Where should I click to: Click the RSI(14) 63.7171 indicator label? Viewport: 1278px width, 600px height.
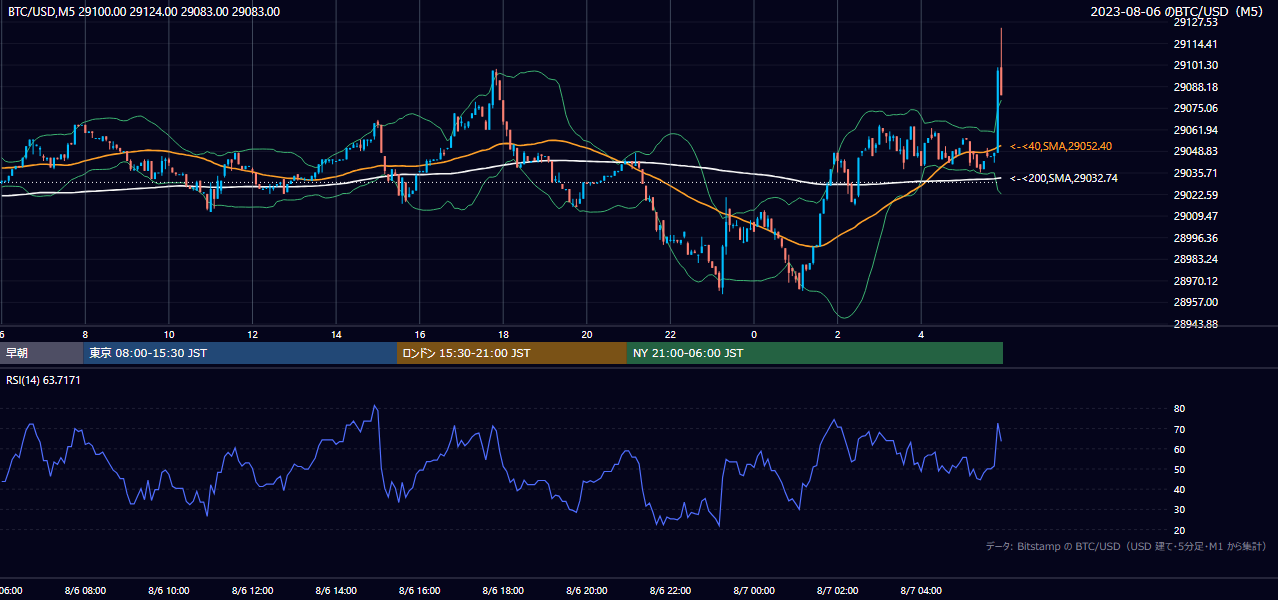(x=43, y=380)
